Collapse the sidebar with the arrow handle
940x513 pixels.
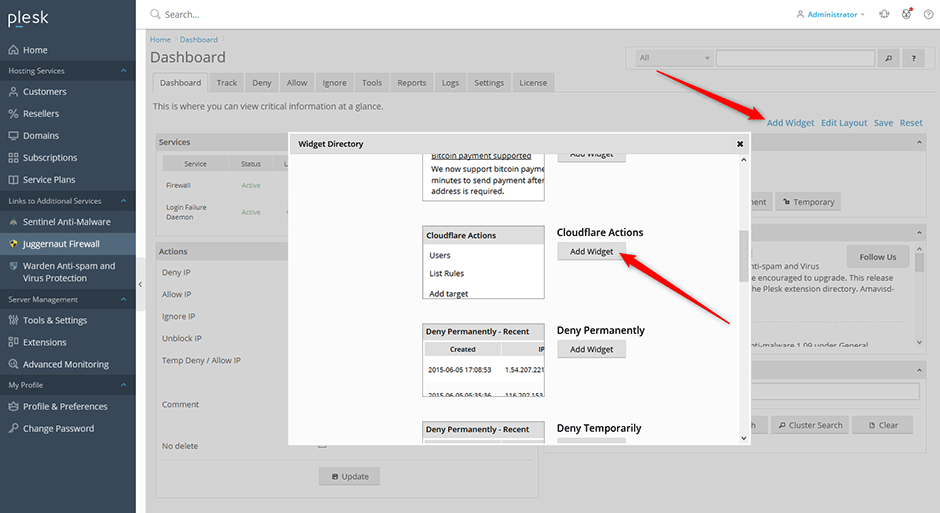[x=140, y=284]
